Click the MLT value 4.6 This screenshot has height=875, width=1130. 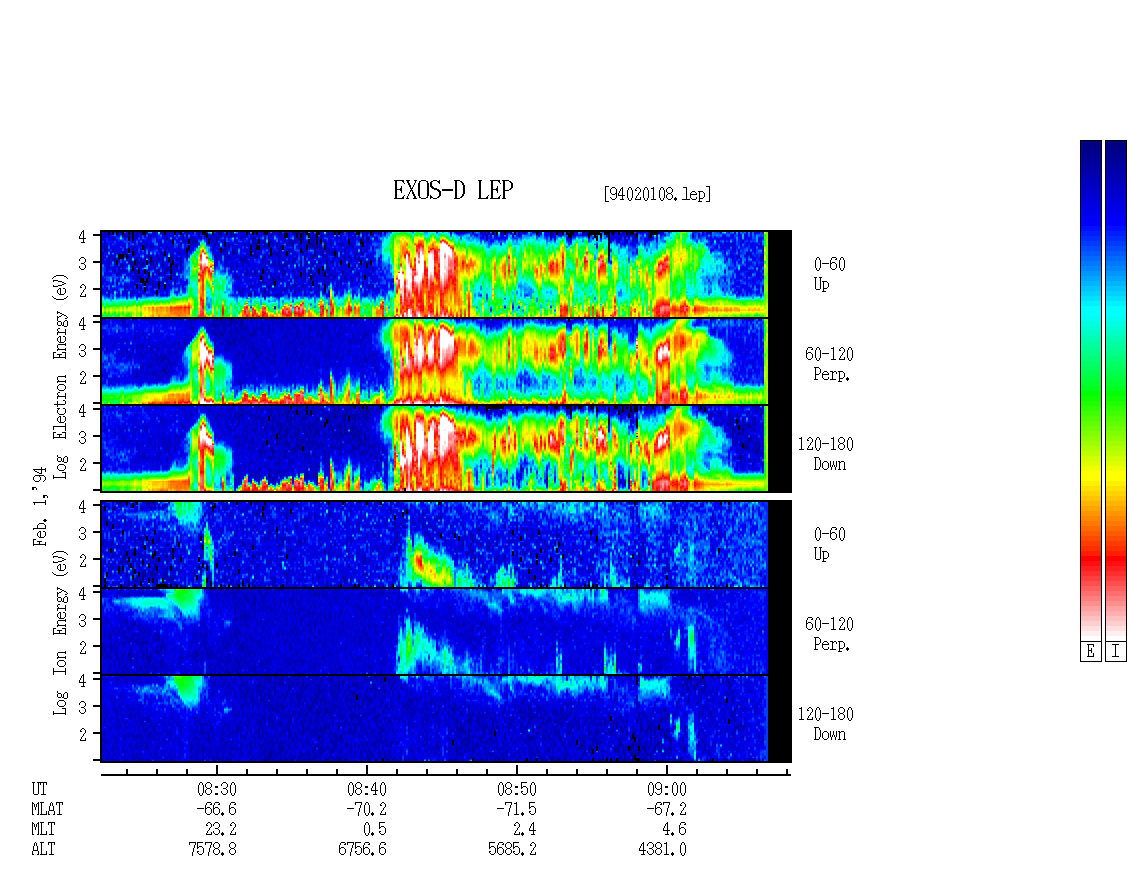point(675,830)
